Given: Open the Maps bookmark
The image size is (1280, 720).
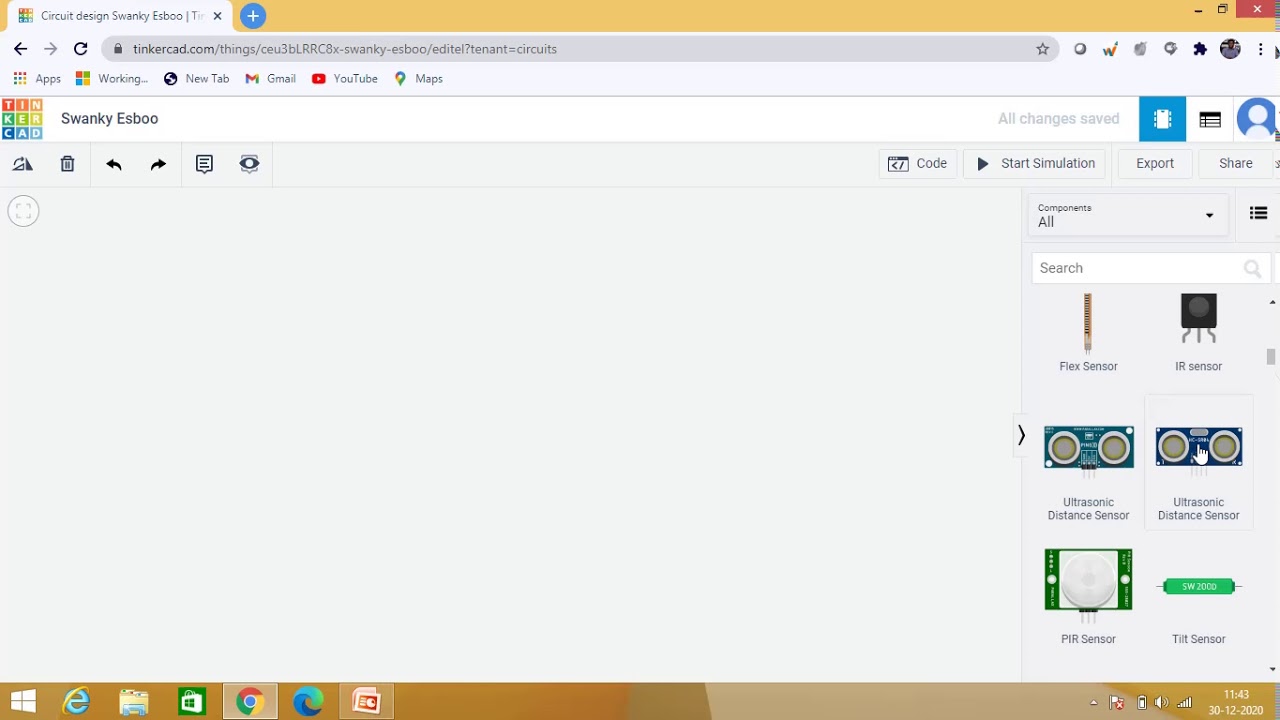Looking at the screenshot, I should (x=419, y=78).
